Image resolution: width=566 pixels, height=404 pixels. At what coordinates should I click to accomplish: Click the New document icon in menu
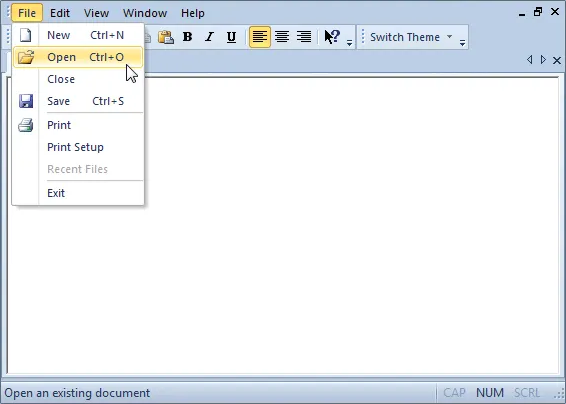point(26,35)
